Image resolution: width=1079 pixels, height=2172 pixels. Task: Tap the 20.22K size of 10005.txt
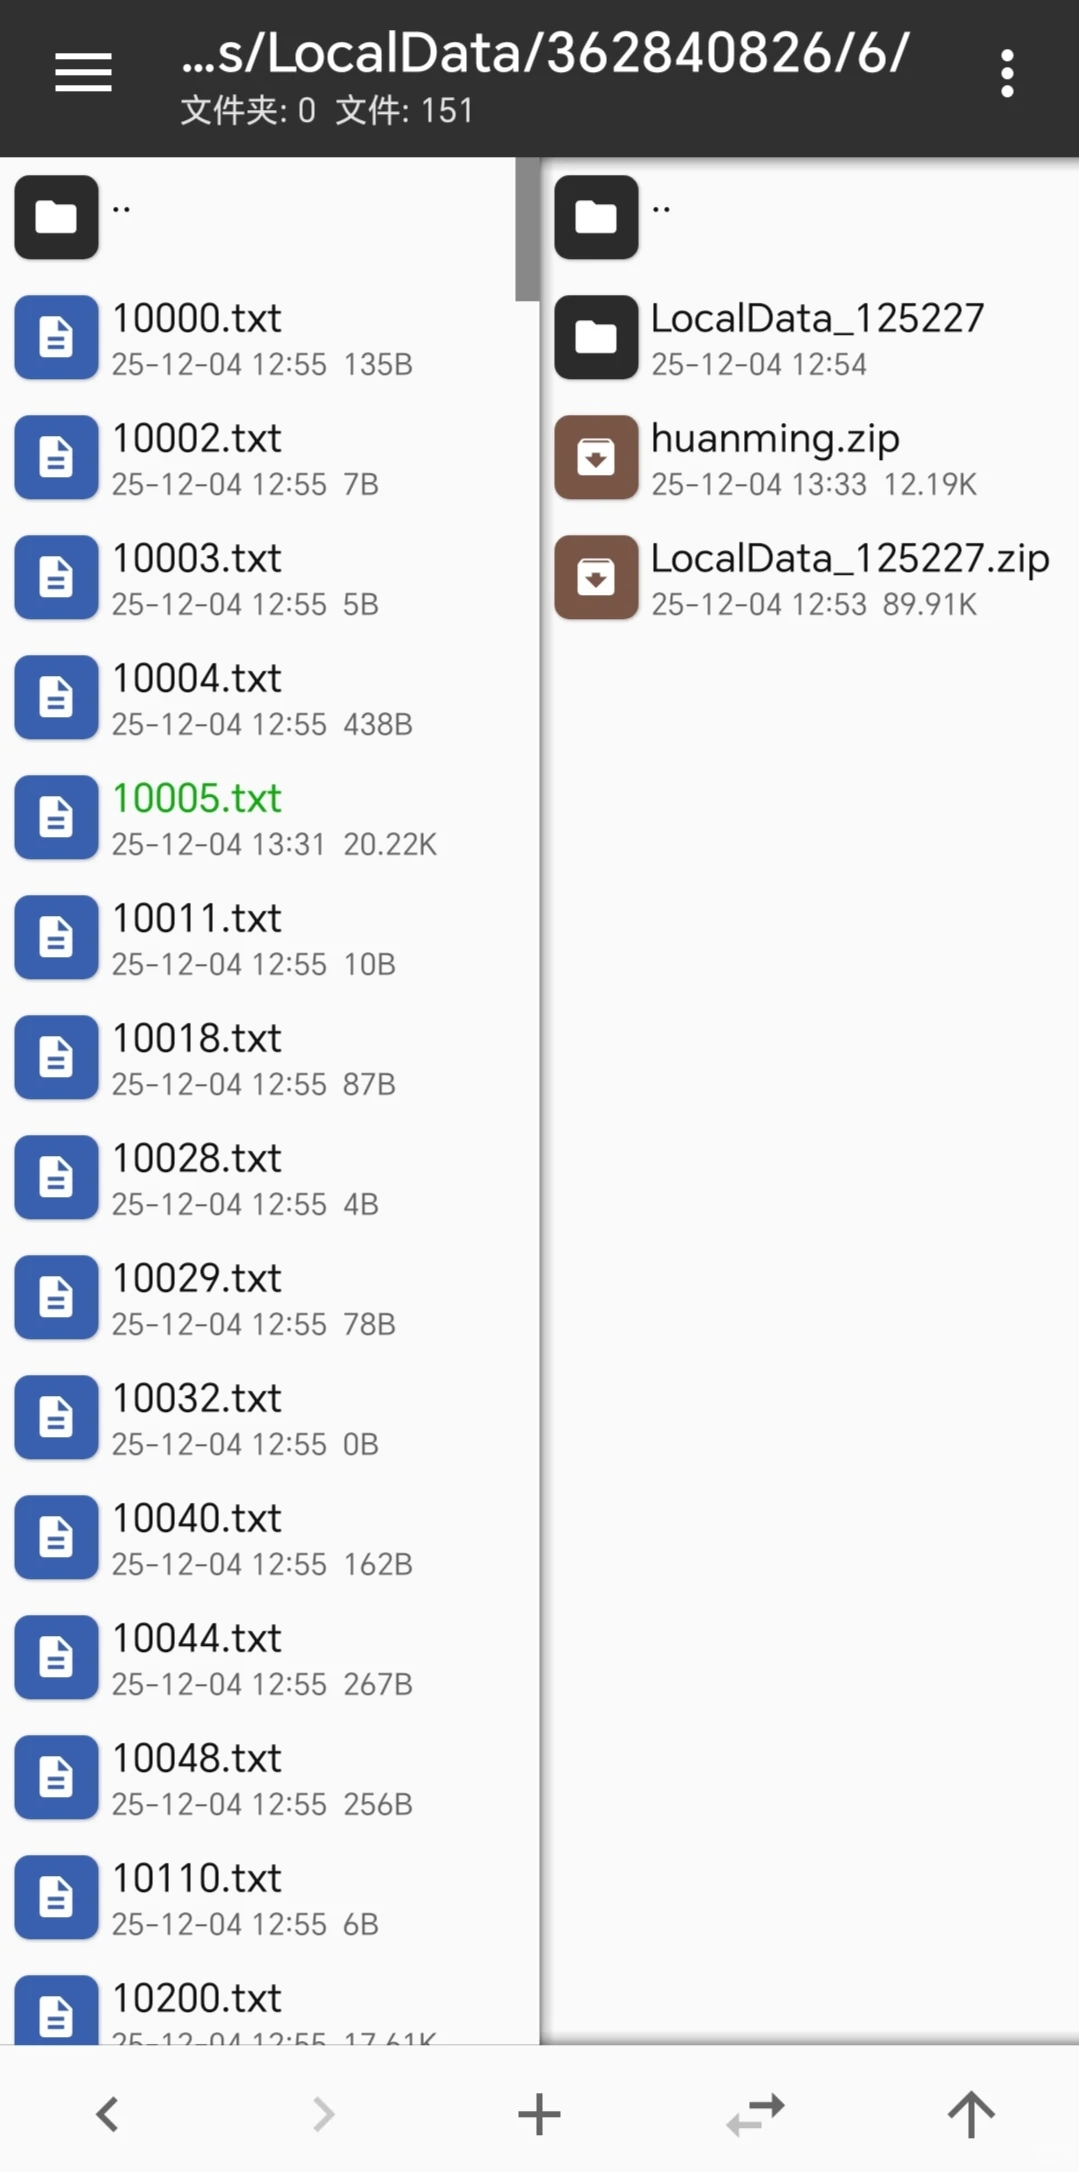pyautogui.click(x=390, y=845)
